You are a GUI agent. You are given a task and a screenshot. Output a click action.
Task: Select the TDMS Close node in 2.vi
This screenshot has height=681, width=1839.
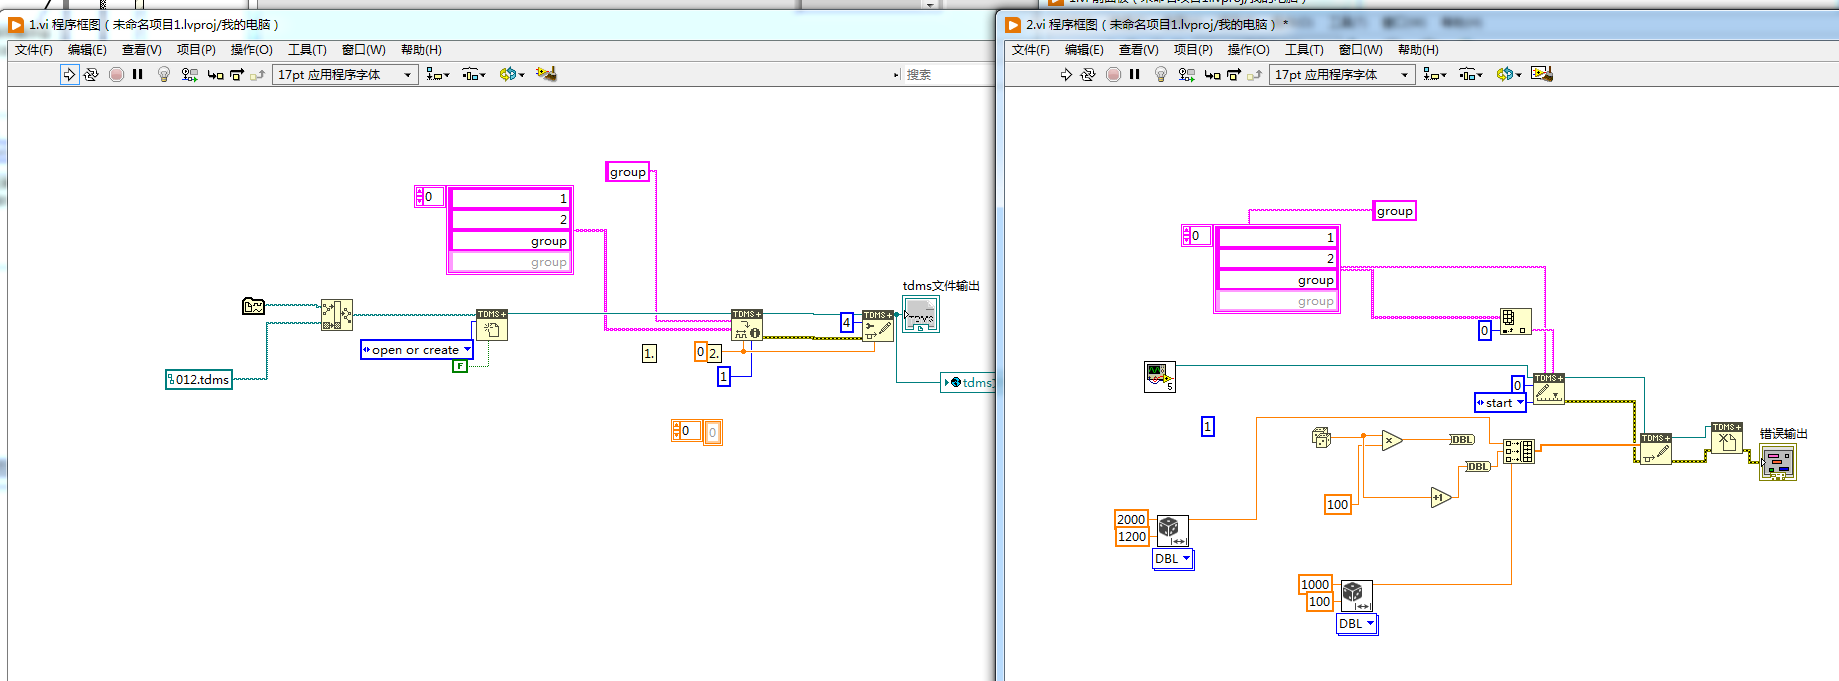click(1726, 438)
